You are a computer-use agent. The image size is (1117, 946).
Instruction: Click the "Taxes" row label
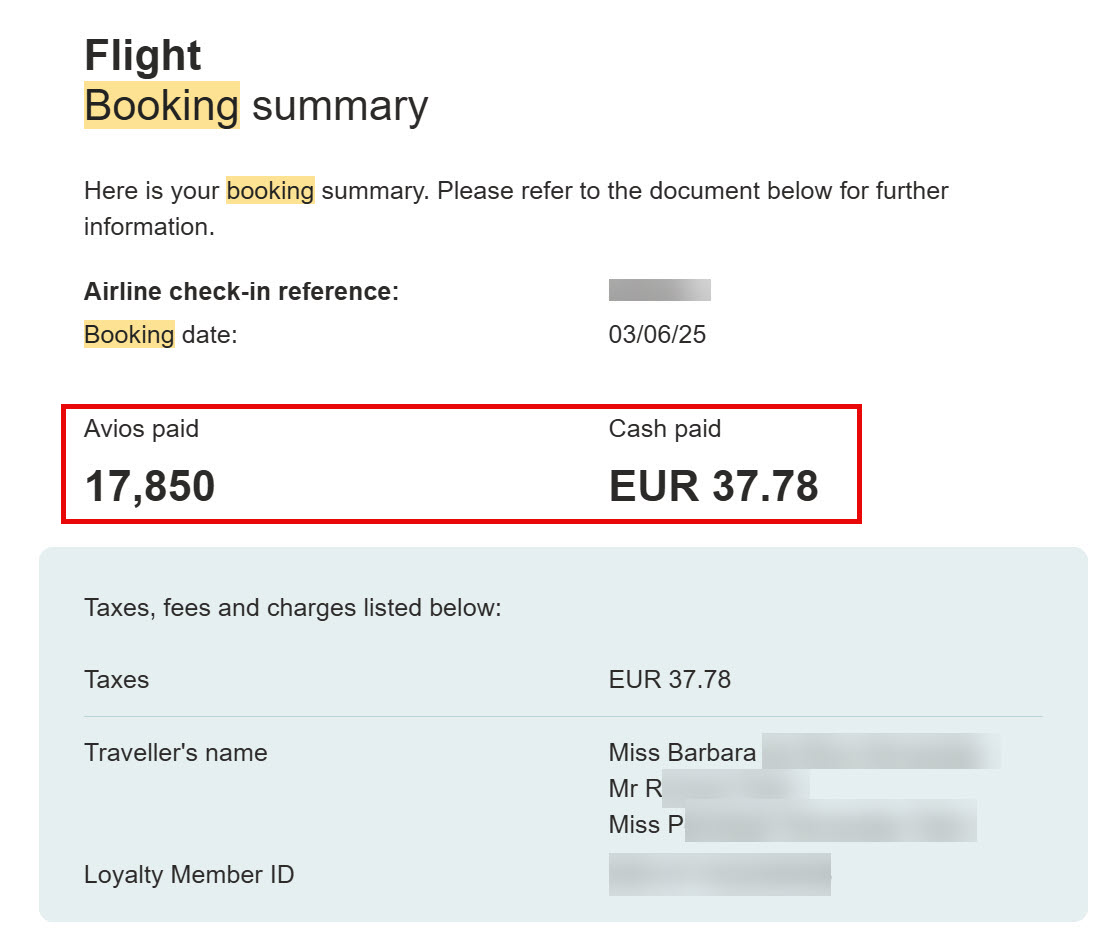tap(116, 680)
